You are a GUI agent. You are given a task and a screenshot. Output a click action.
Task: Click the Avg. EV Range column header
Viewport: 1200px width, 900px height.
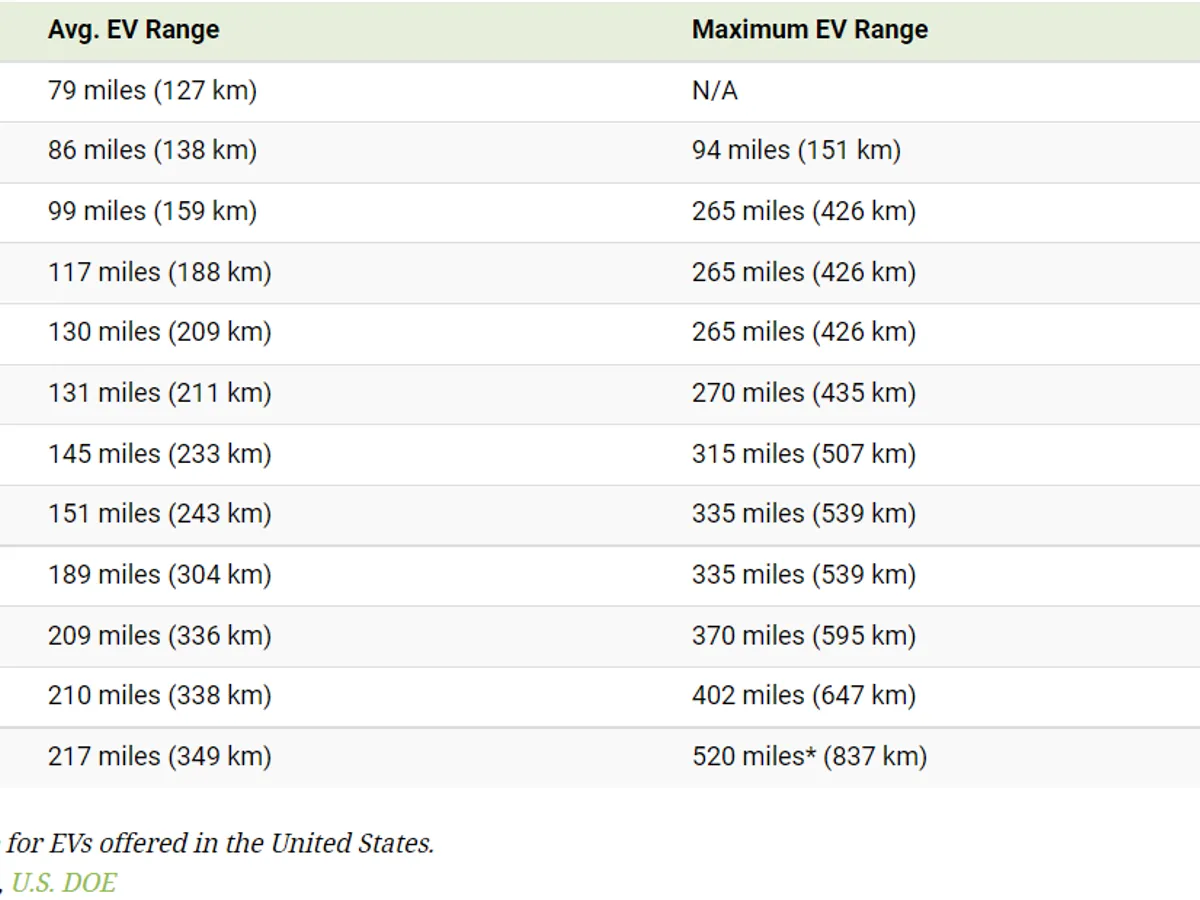click(133, 30)
